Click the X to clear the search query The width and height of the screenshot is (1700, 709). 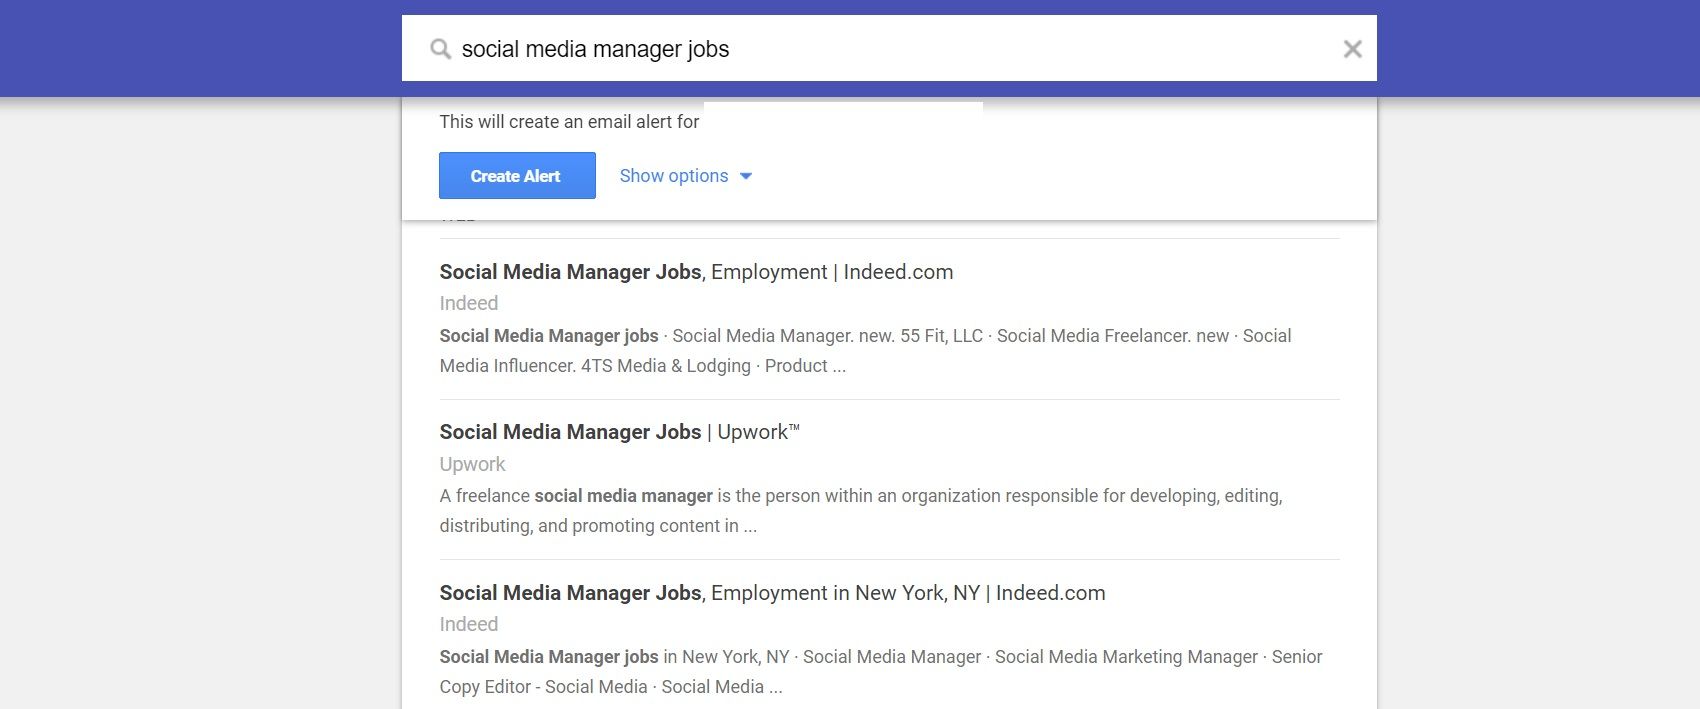tap(1353, 48)
